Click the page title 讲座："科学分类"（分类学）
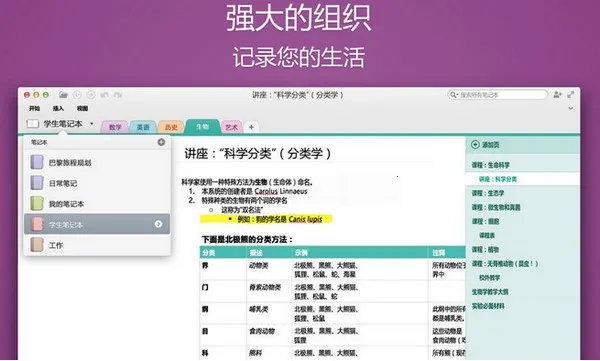The image size is (600, 361). (258, 154)
